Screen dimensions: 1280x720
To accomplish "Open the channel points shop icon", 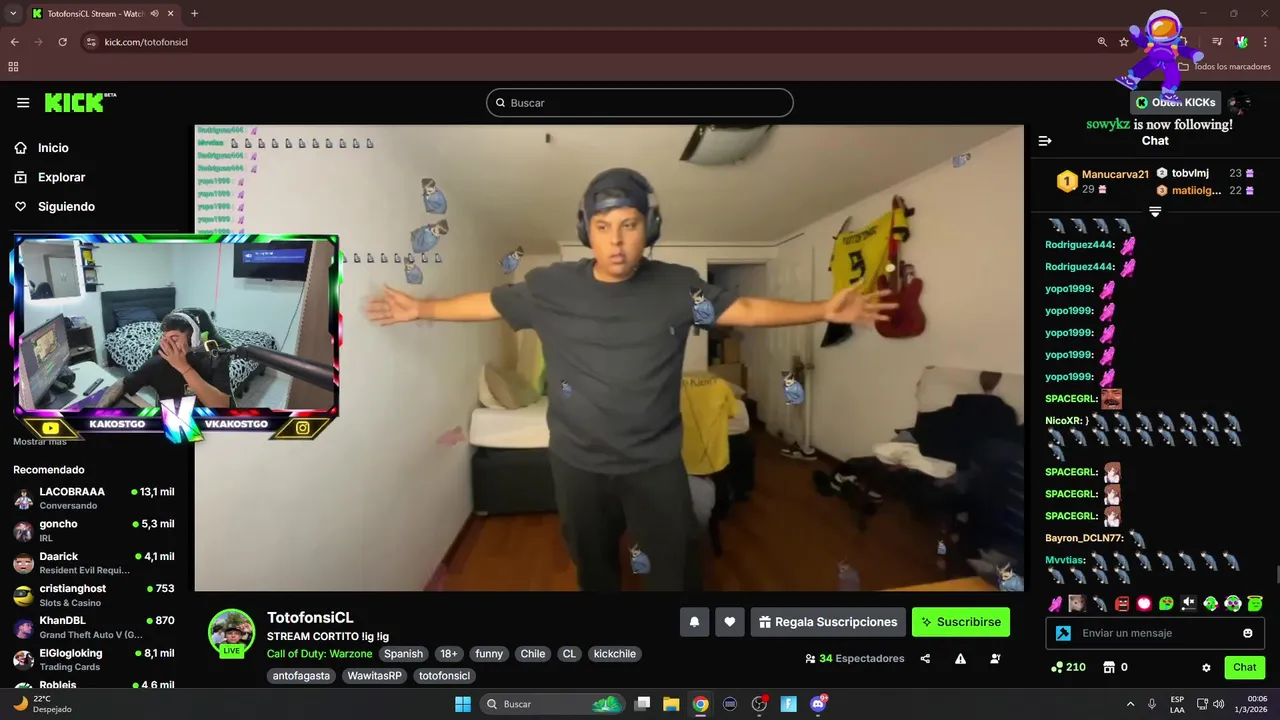I will click(x=1109, y=667).
